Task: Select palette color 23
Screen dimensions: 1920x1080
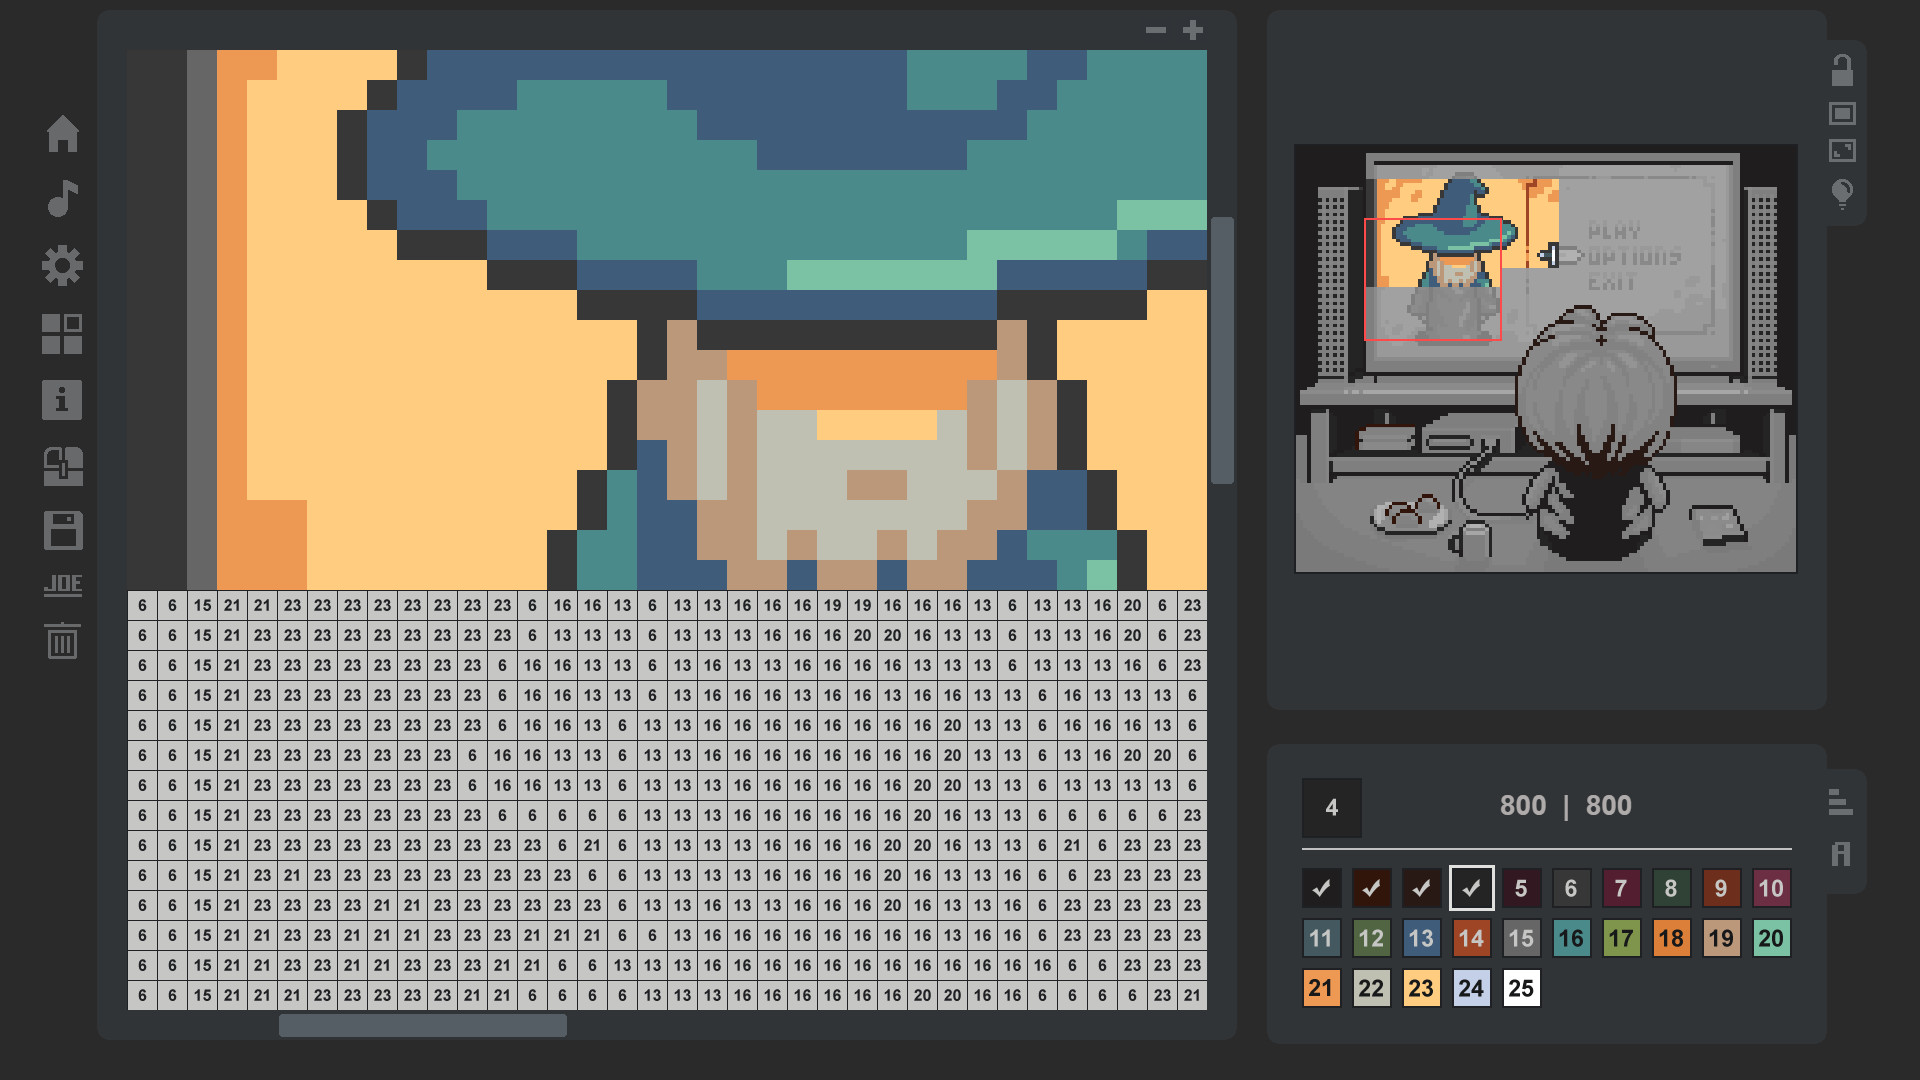Action: [1421, 988]
